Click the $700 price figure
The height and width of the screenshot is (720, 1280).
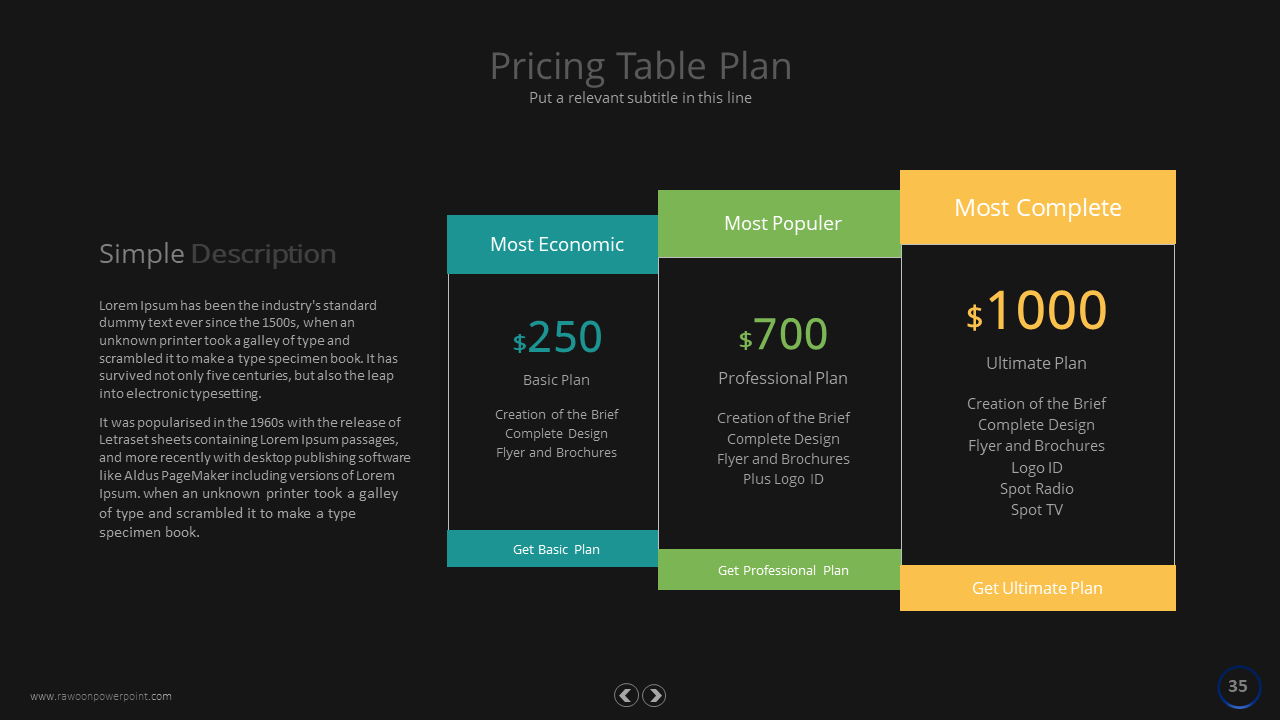783,335
